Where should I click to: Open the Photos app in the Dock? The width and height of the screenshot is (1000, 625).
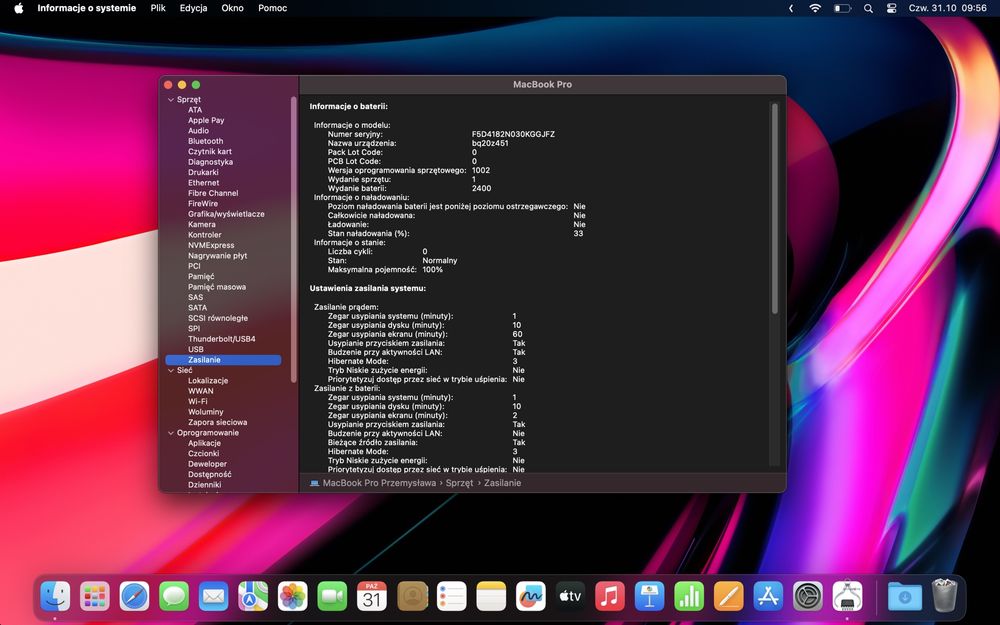(293, 597)
